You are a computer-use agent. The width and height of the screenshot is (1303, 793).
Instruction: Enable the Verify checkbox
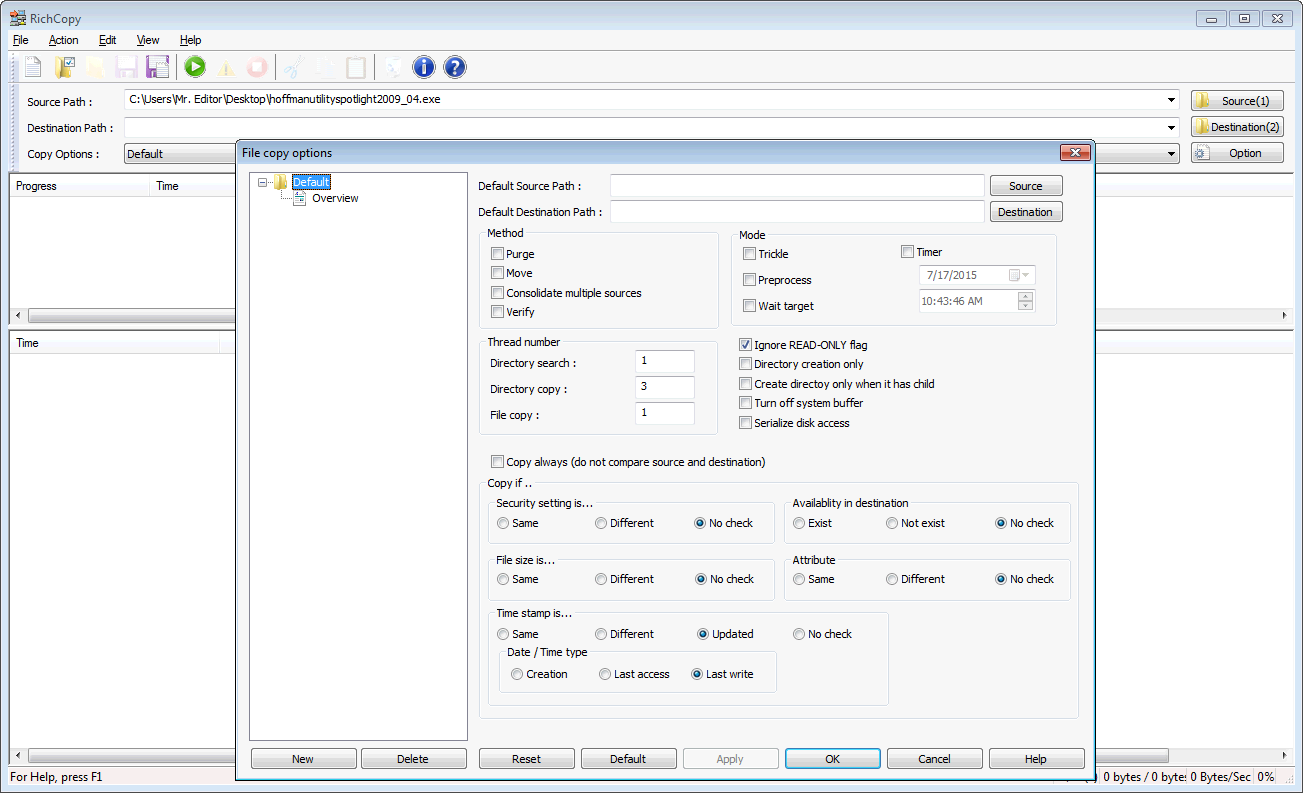pyautogui.click(x=497, y=312)
